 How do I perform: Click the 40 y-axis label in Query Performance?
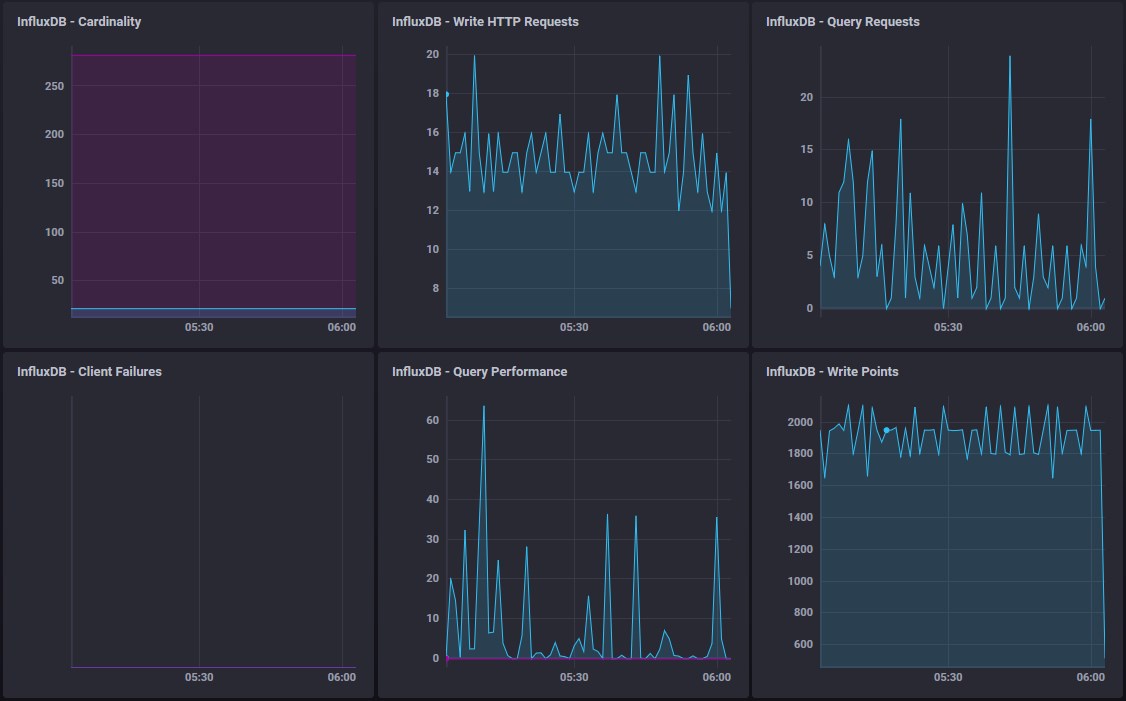tap(432, 499)
